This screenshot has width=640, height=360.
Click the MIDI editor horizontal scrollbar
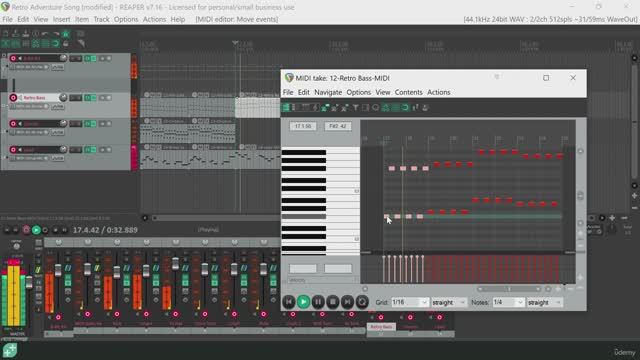[x=509, y=289]
